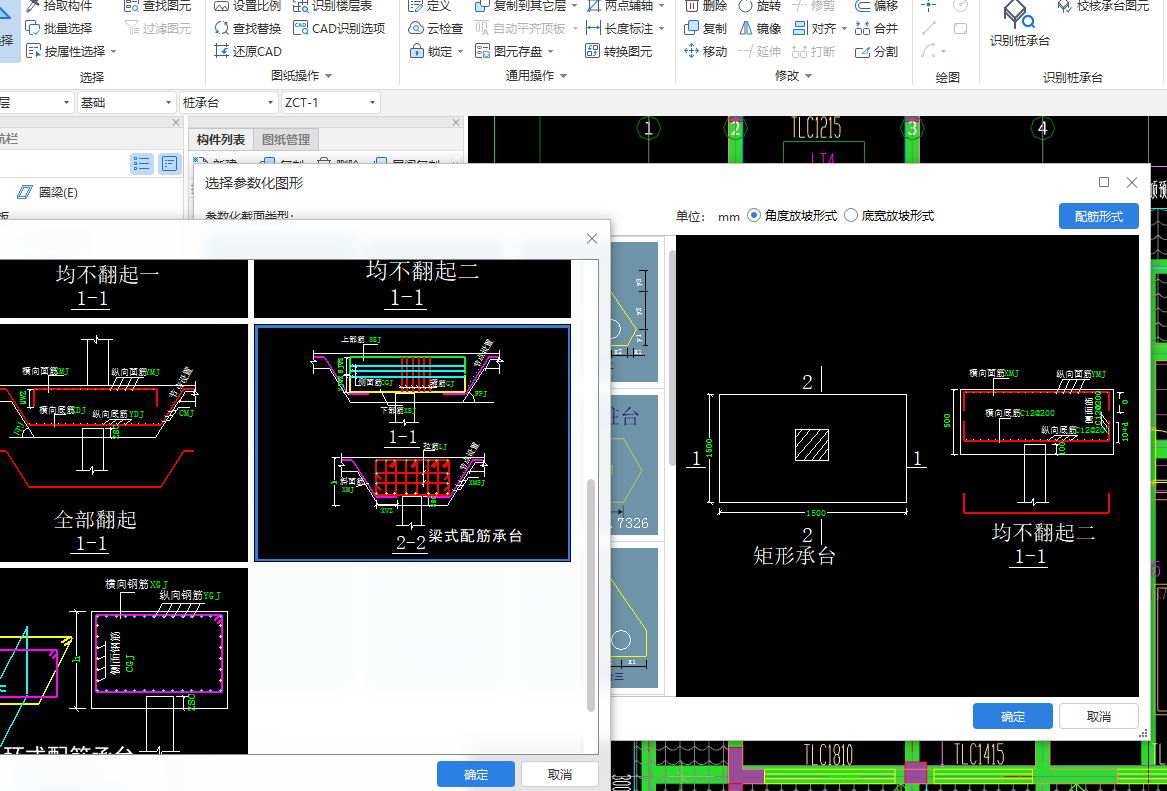Select the 均不翻起二 thumbnail in the list
The image size is (1167, 791).
412,289
